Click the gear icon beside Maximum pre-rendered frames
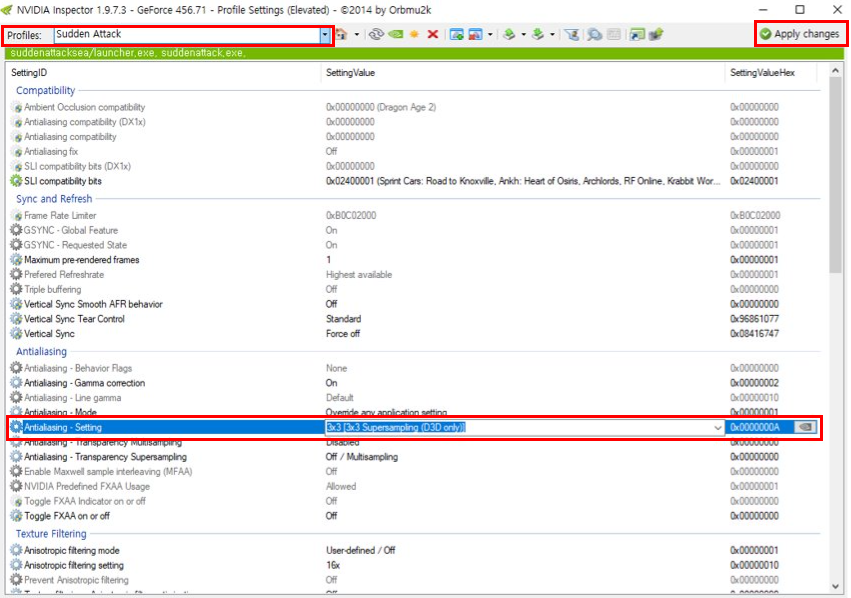Viewport: 851px width, 598px height. coord(17,260)
